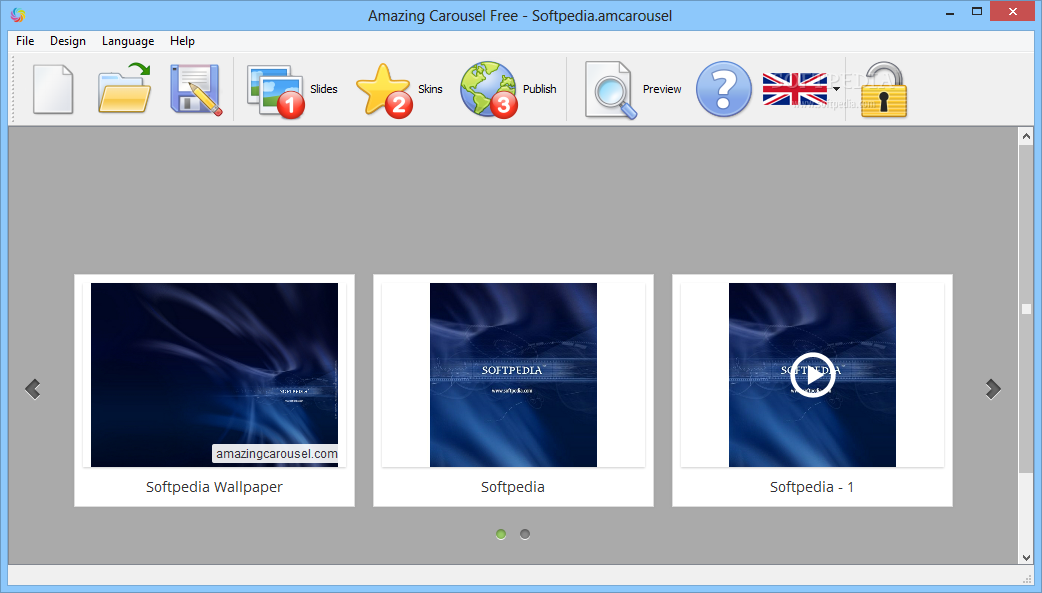The height and width of the screenshot is (593, 1042).
Task: Click the 'Softpedia - 1' caption
Action: (x=812, y=487)
